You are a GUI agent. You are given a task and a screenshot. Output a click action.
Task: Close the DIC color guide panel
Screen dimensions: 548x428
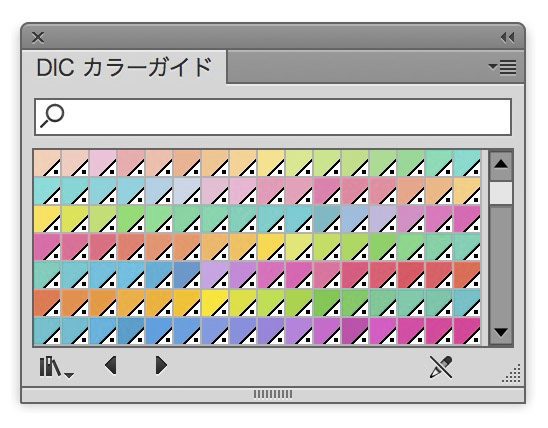[38, 37]
